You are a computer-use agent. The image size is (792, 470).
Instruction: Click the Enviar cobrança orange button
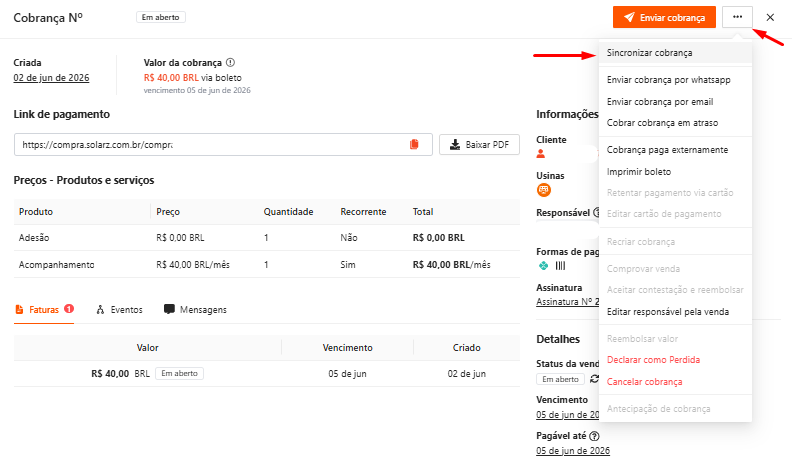[664, 17]
